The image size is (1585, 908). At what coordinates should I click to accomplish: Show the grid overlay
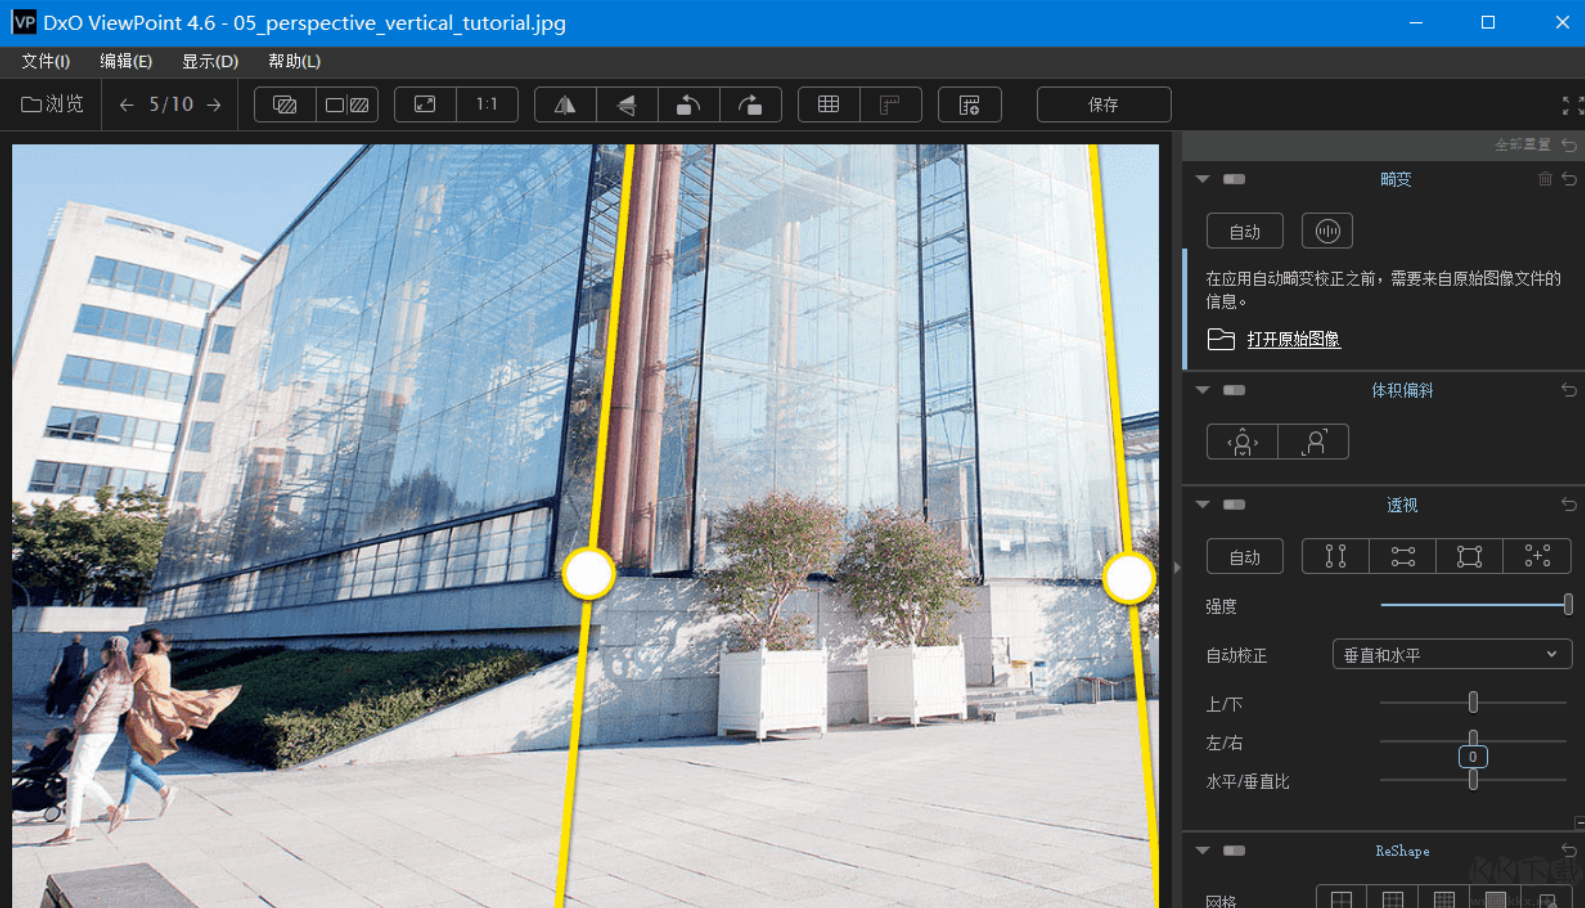(828, 105)
